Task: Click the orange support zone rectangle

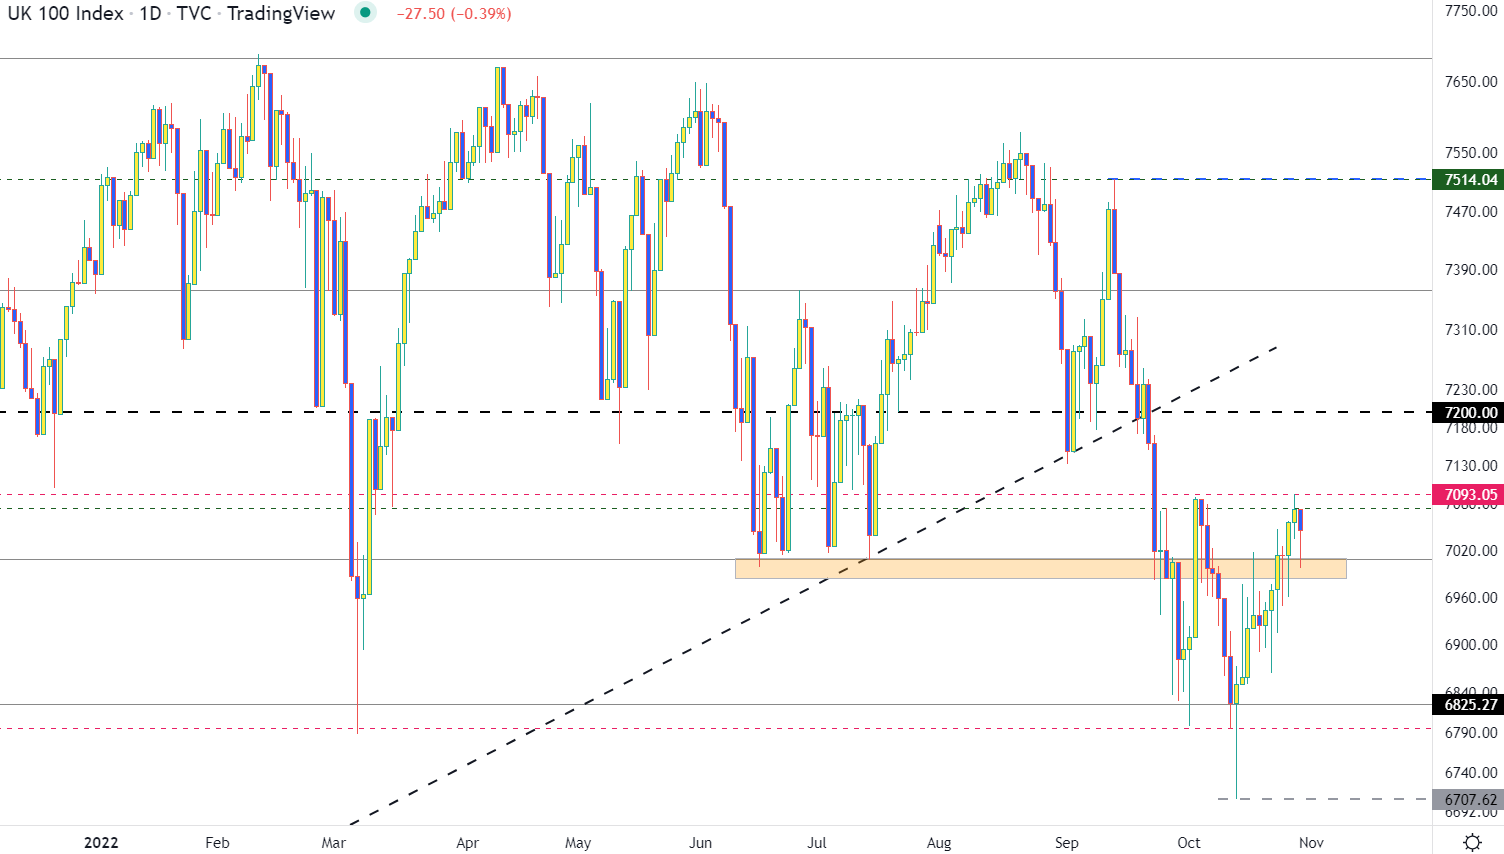Action: click(1041, 568)
